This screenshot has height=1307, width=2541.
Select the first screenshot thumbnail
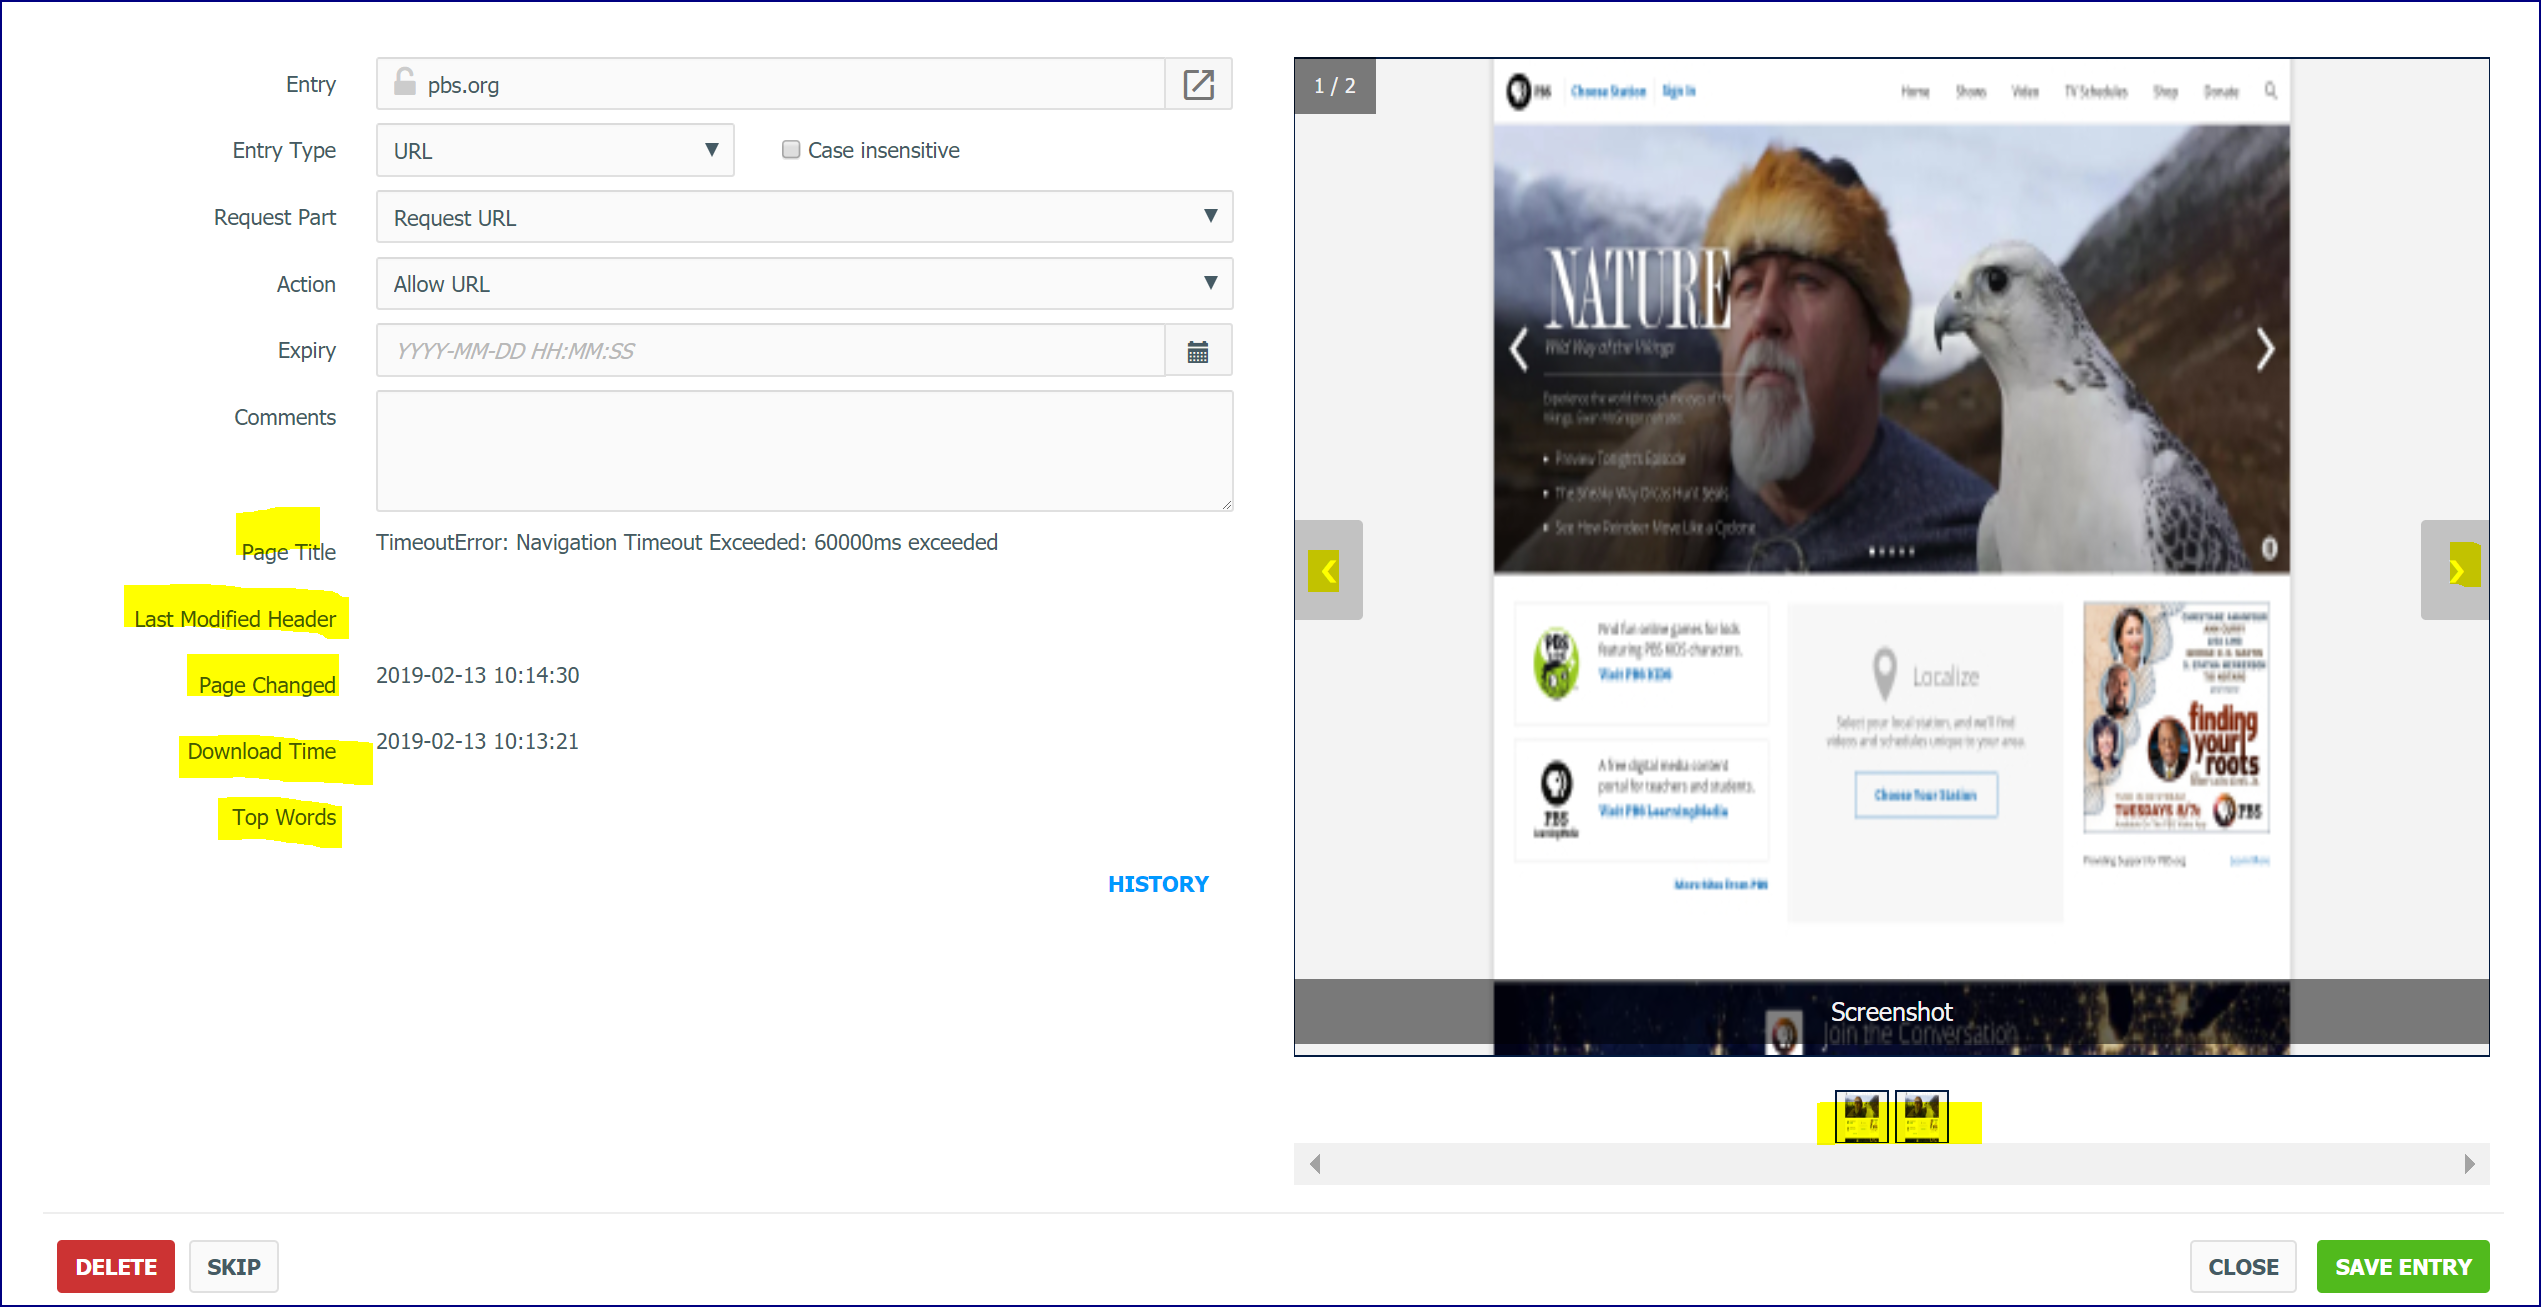[1861, 1116]
